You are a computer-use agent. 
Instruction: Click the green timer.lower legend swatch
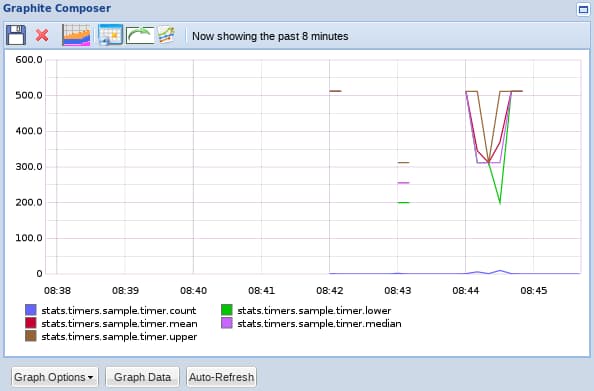(227, 310)
